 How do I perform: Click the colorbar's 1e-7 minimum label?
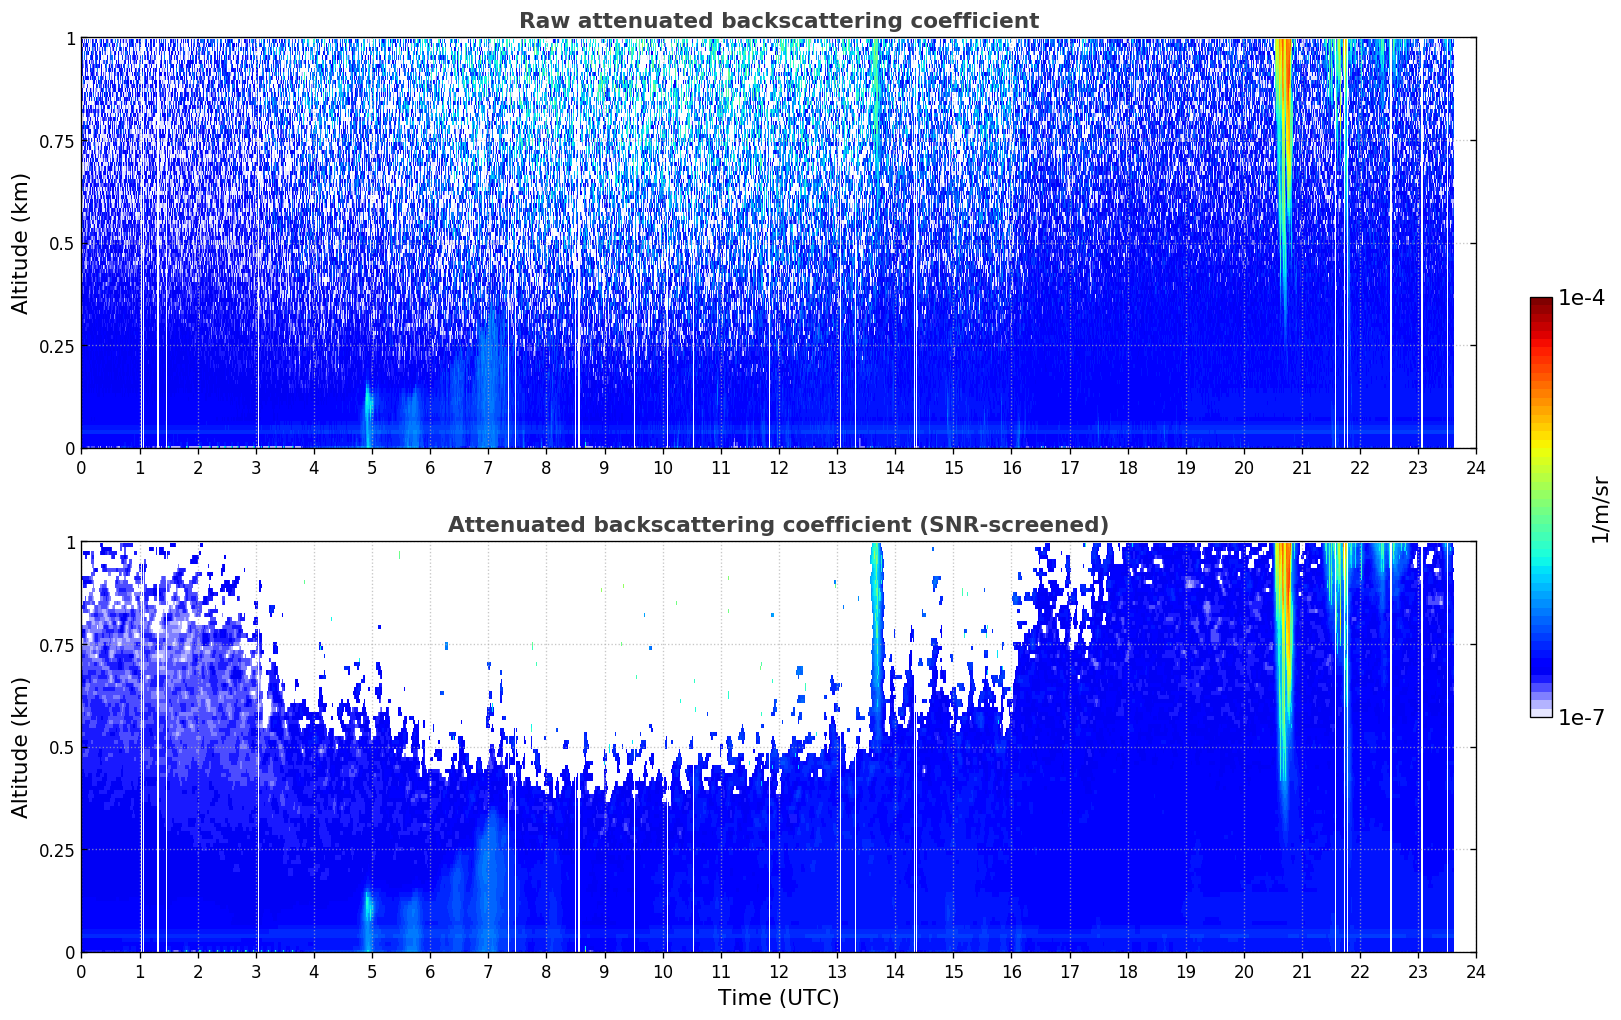(x=1581, y=718)
